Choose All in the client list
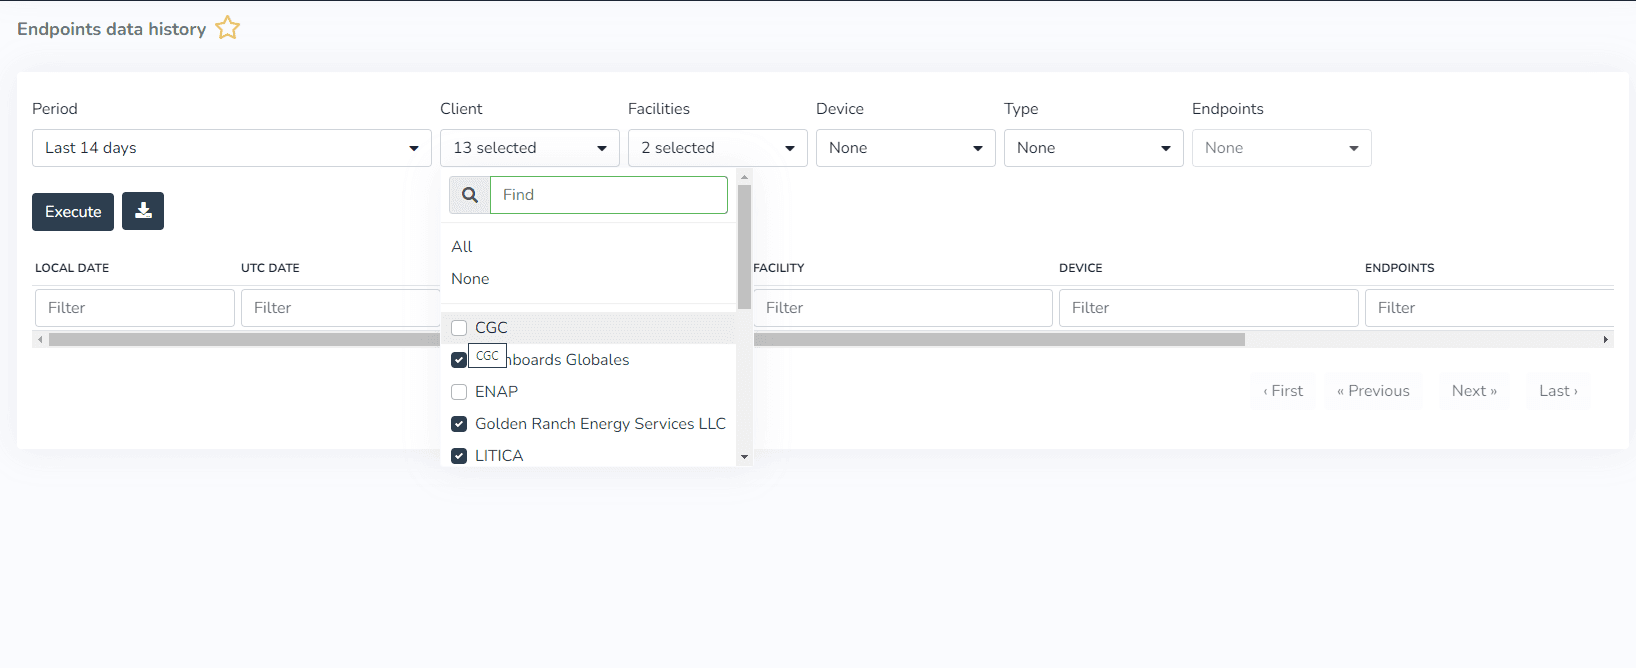1636x668 pixels. coord(462,247)
